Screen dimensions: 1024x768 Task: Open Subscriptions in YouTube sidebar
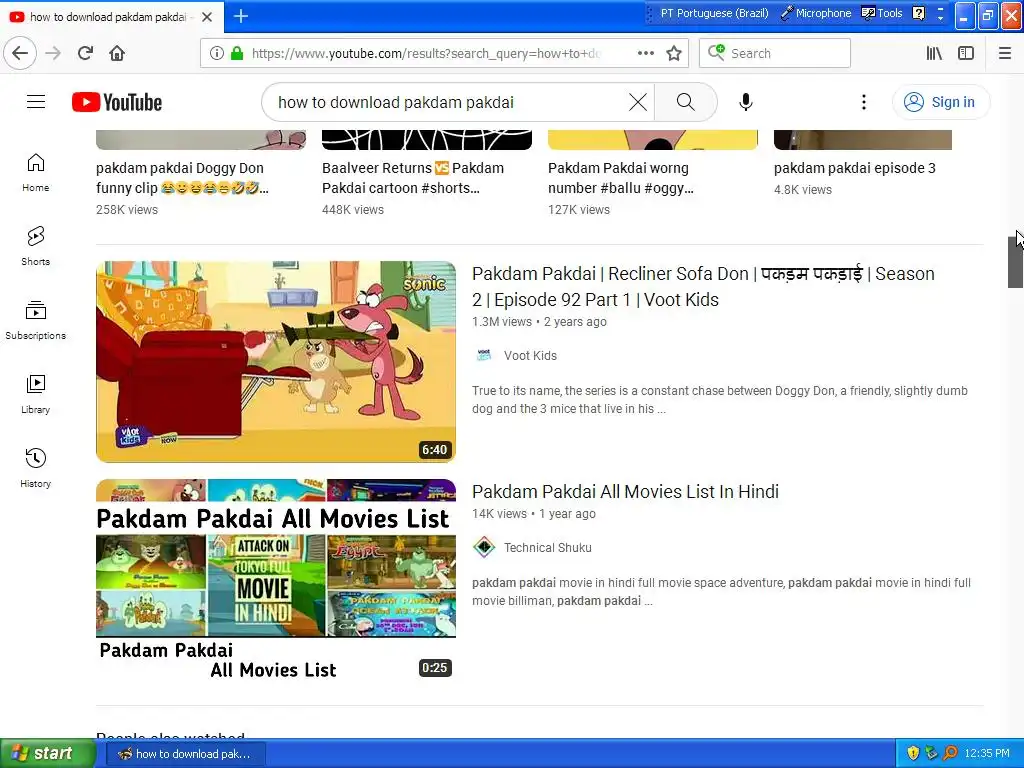[35, 320]
